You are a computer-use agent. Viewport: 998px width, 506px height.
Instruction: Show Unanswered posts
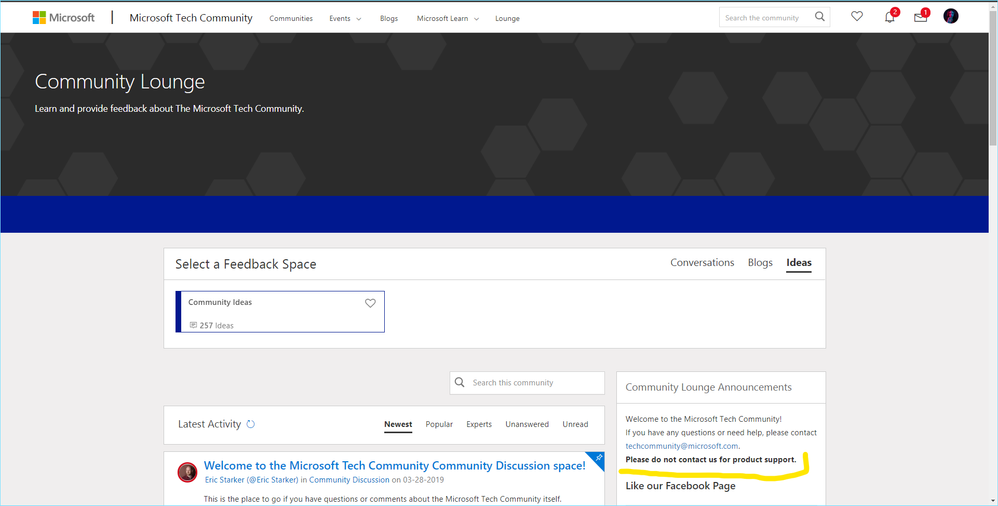(x=527, y=424)
